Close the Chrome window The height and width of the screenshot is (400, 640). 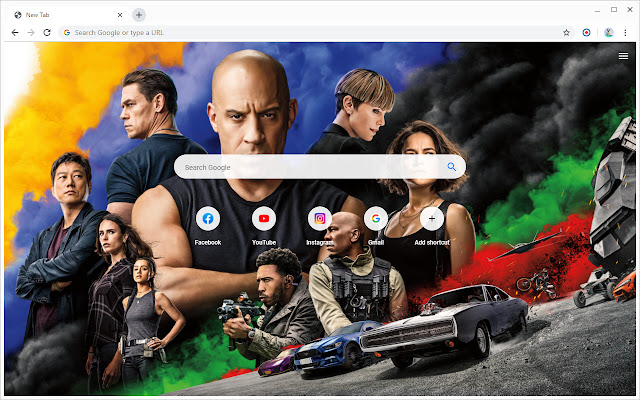(630, 9)
